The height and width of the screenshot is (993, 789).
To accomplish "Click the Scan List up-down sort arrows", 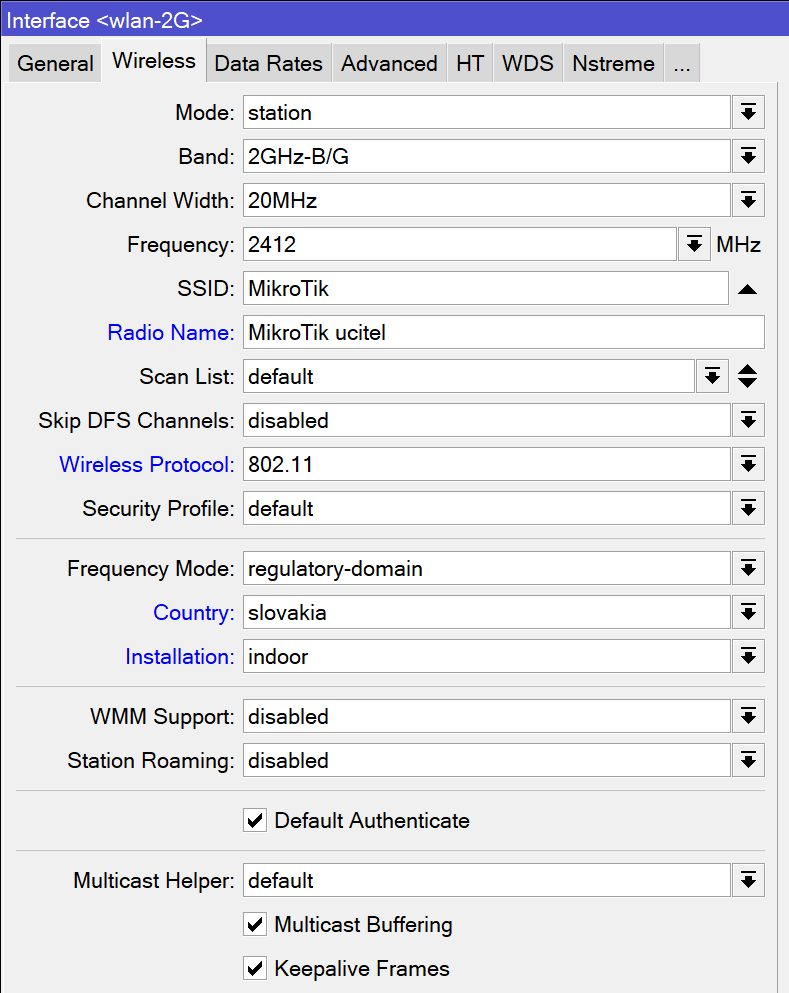I will 748,376.
